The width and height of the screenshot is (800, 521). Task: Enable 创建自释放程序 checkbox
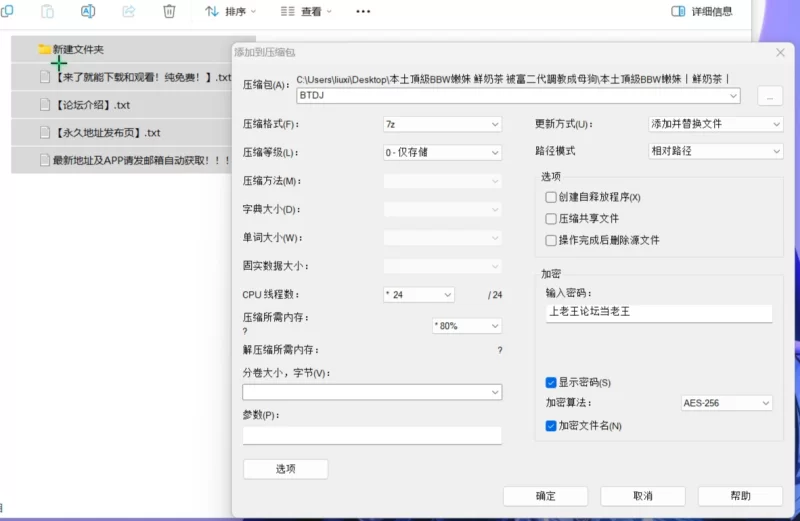[551, 197]
